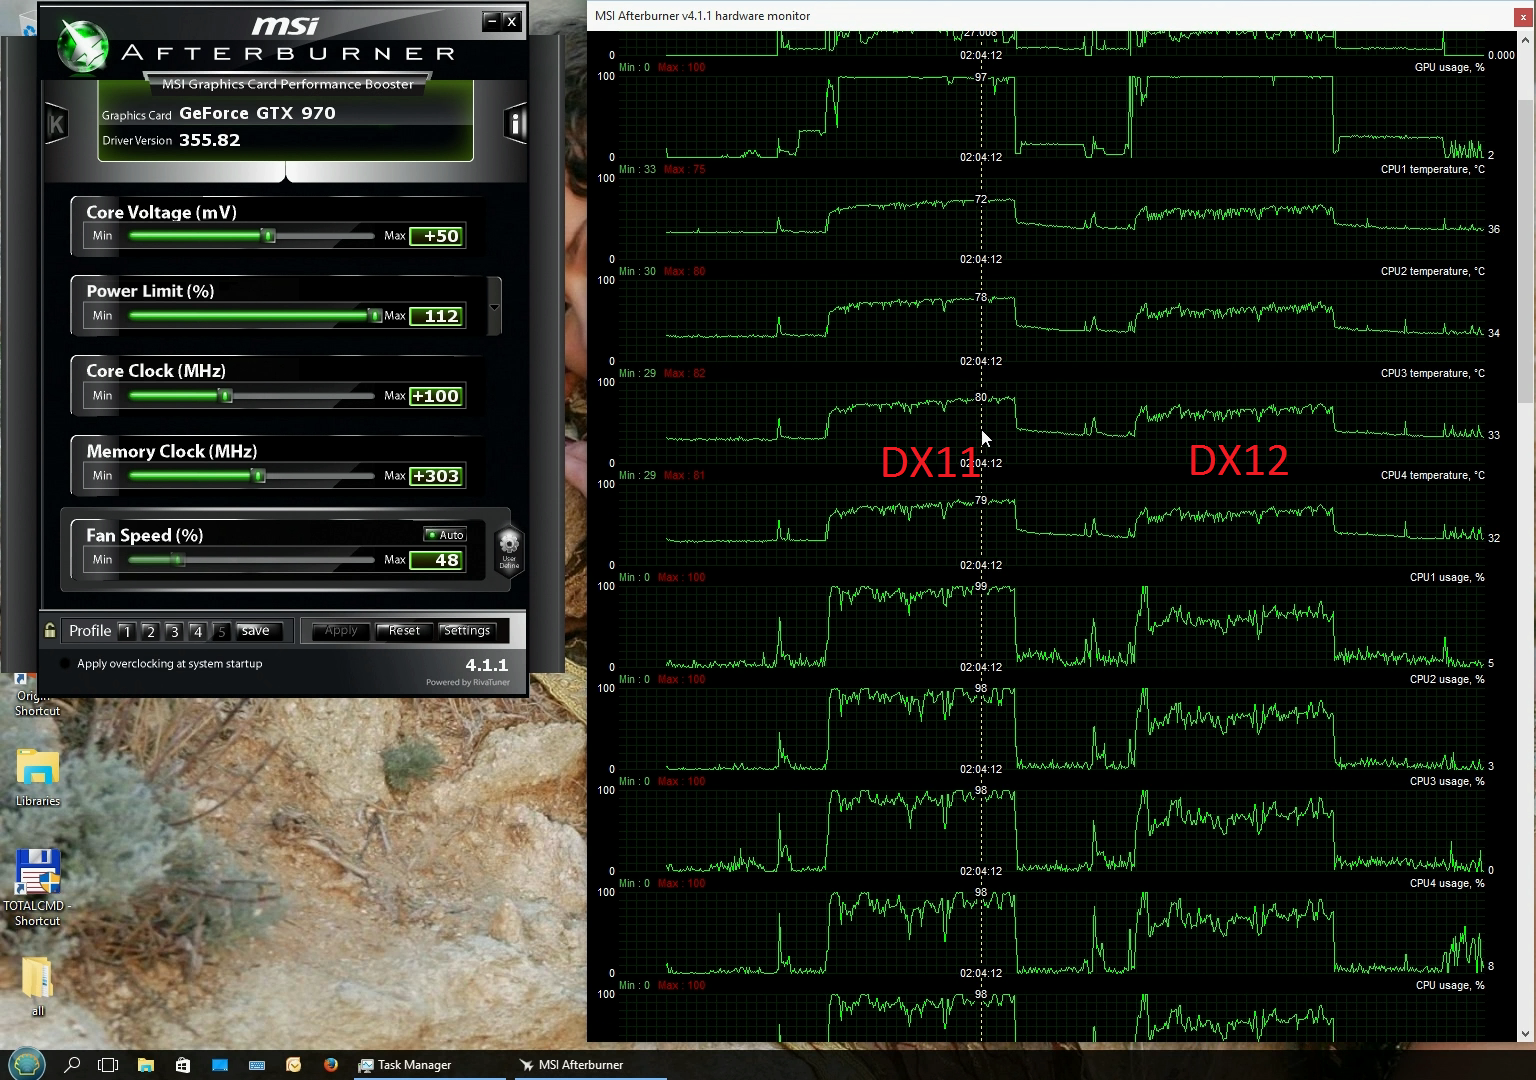Click the Core Voltage slider handle

[x=268, y=236]
